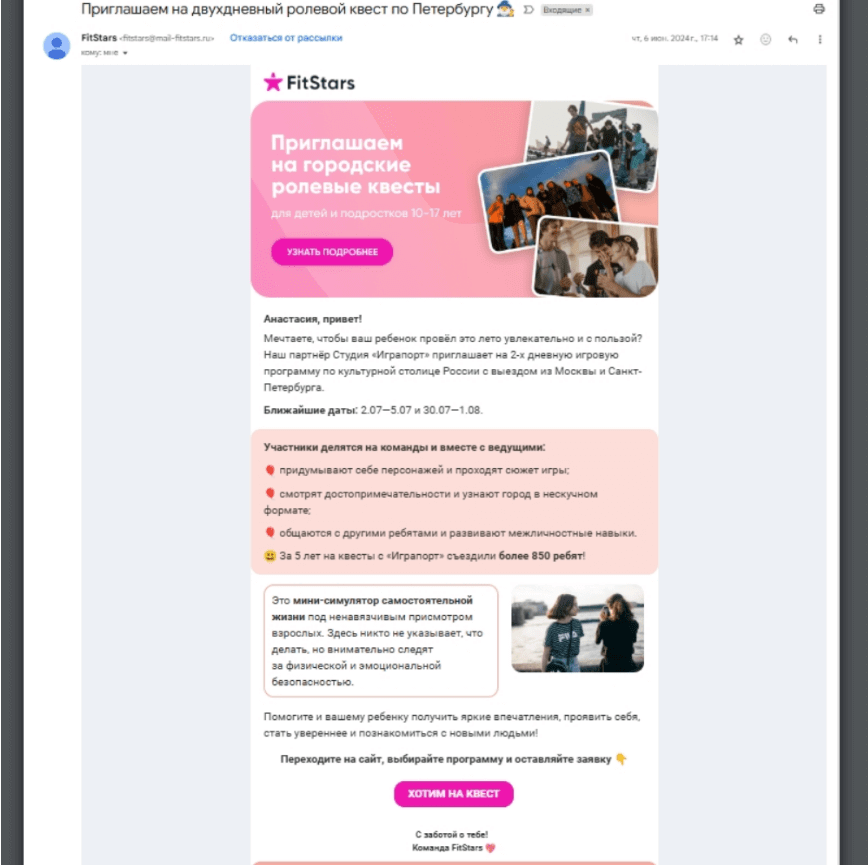
Task: Click the 'УЗНАТЬ ПОДРОБНЕЕ' banner button
Action: click(x=332, y=252)
